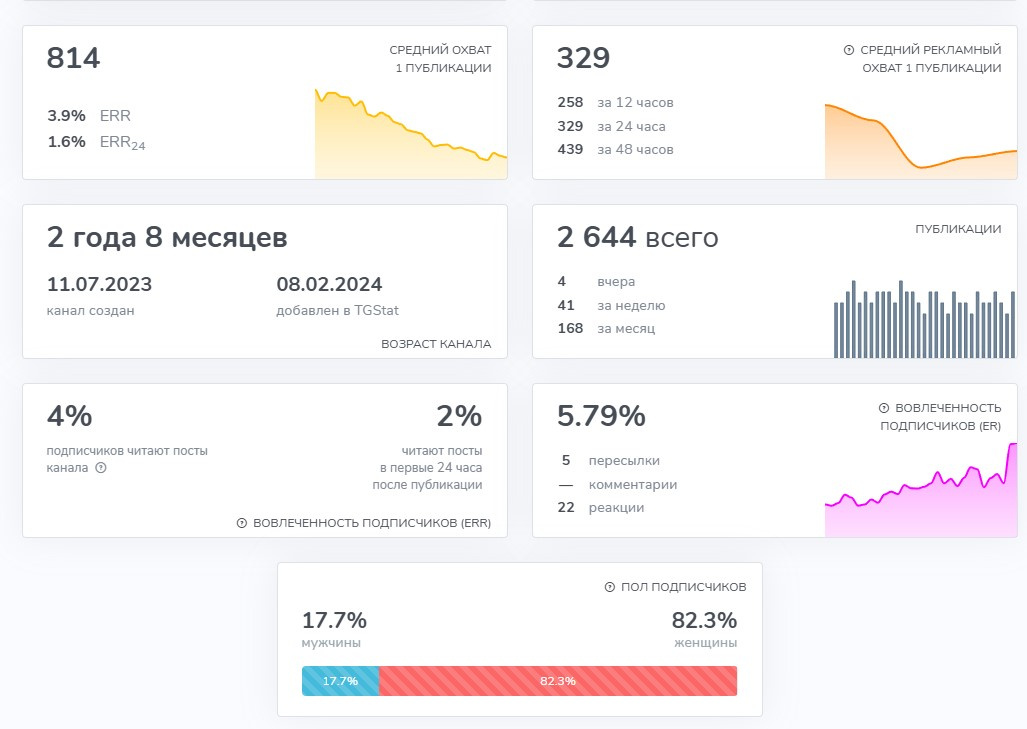Click the 82.3% 'женщины' figure above the bar
Screen dimensions: 1027x729
click(x=704, y=620)
